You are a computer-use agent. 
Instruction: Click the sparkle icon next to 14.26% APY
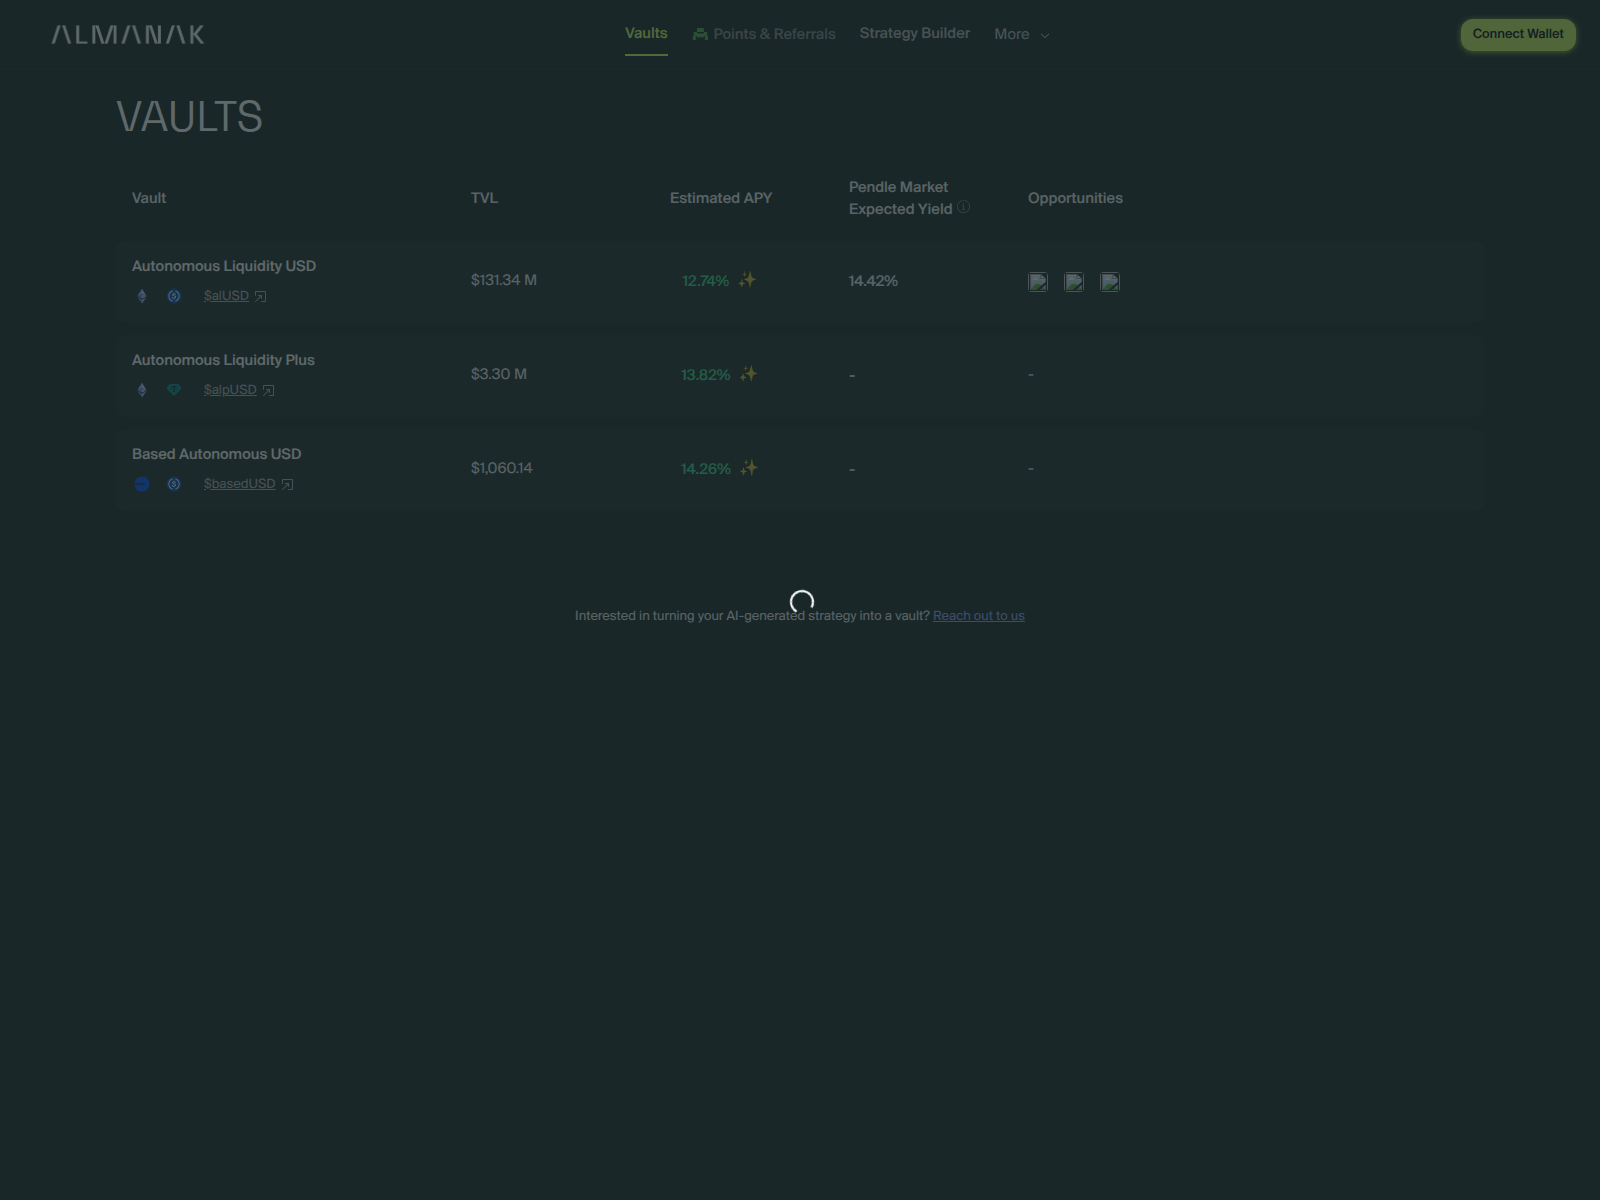(x=748, y=468)
